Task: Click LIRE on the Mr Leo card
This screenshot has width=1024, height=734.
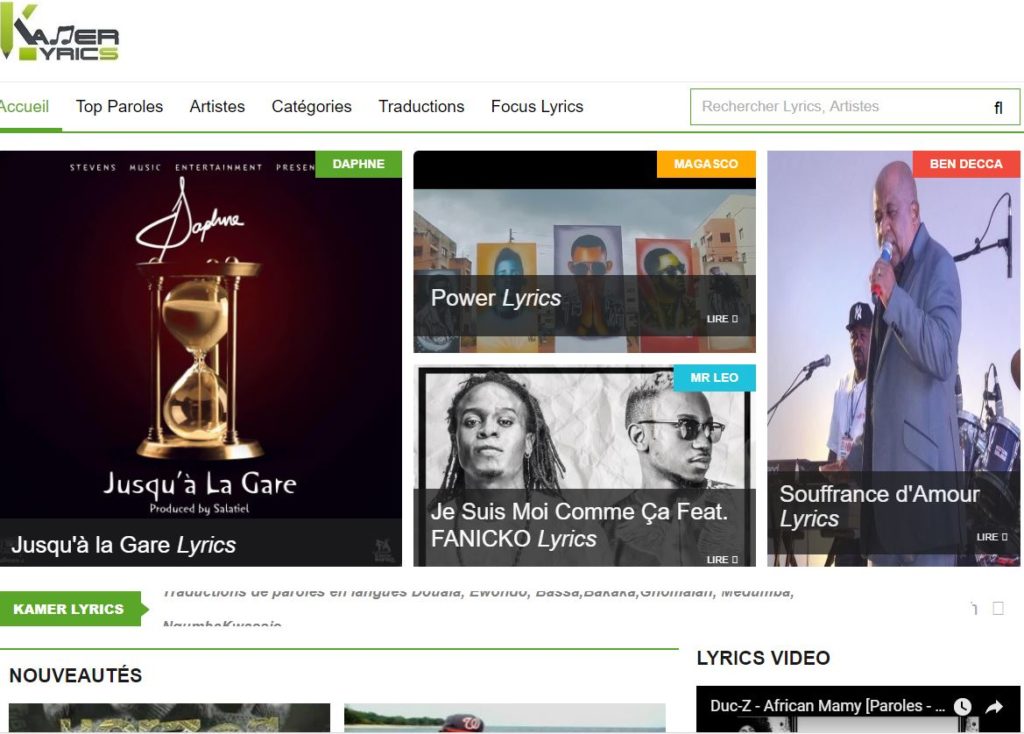Action: [x=722, y=560]
